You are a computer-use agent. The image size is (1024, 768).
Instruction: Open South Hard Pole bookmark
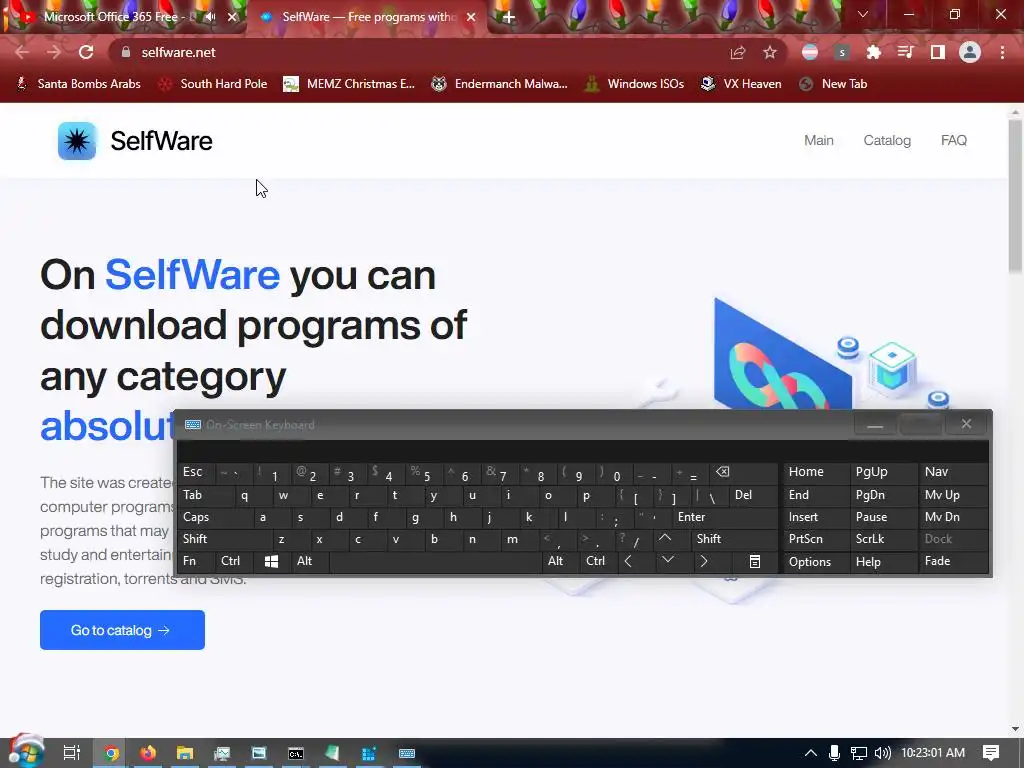click(x=213, y=84)
